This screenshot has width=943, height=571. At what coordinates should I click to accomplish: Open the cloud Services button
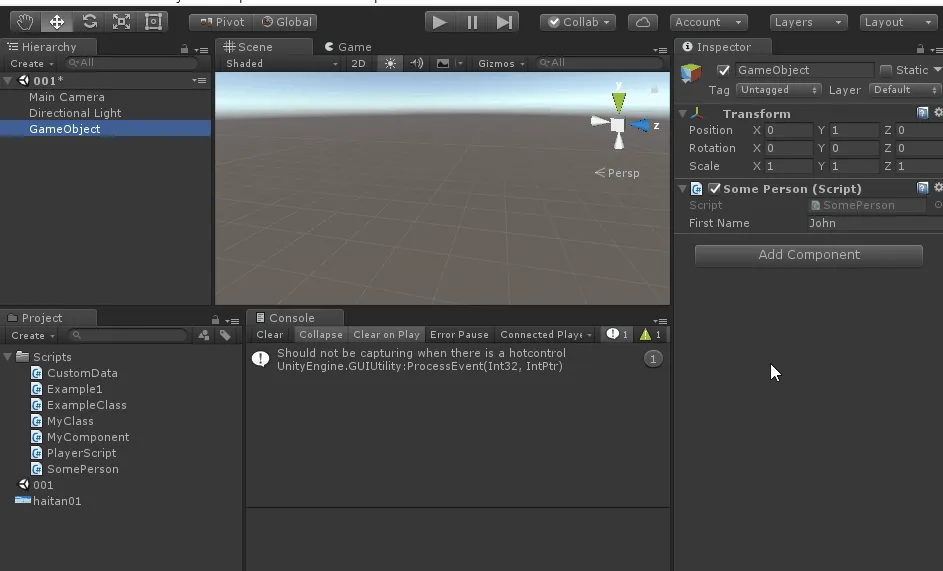coord(643,22)
